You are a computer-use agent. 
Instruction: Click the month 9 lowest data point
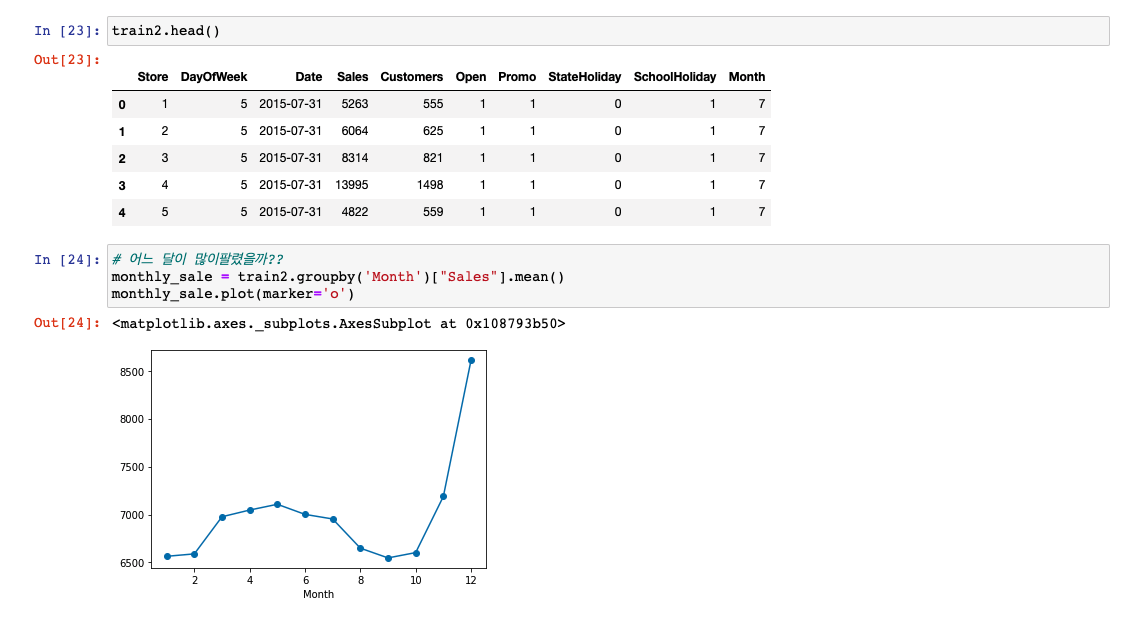[388, 558]
